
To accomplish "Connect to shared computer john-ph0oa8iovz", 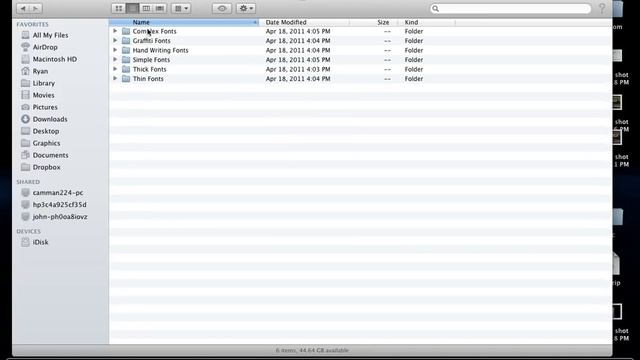I will (x=54, y=216).
